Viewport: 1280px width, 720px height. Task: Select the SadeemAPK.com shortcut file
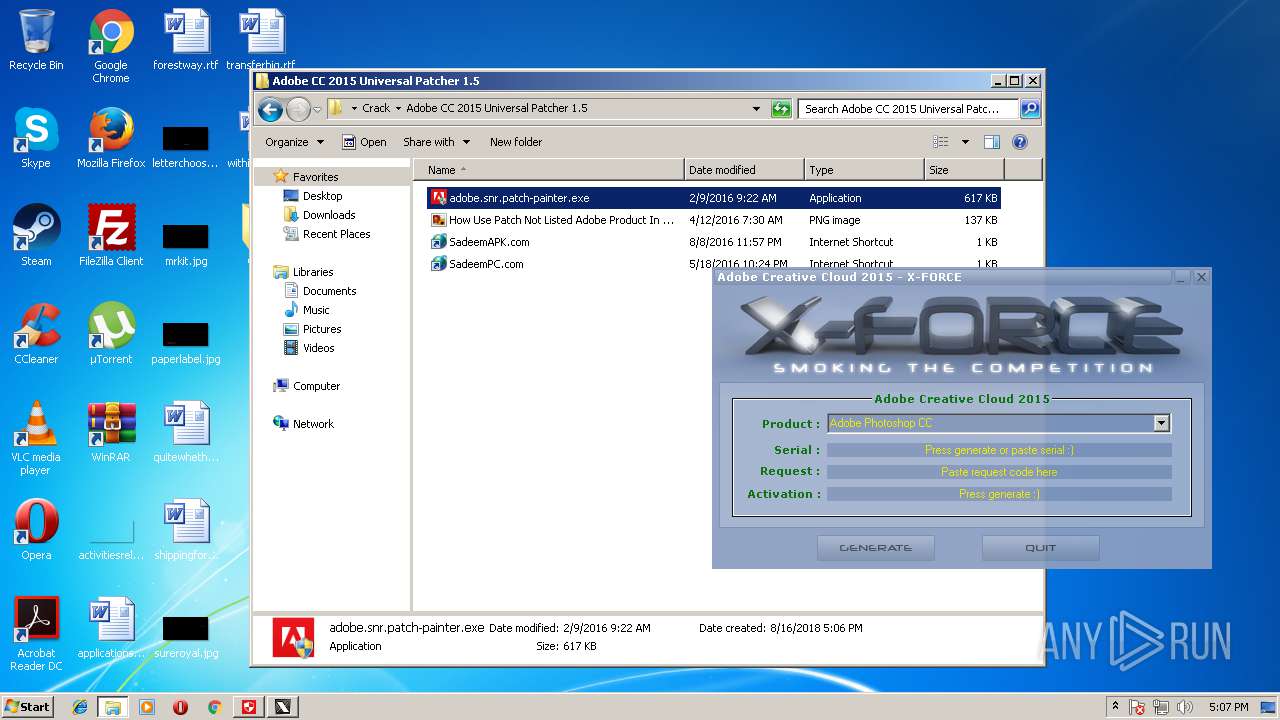pyautogui.click(x=489, y=242)
